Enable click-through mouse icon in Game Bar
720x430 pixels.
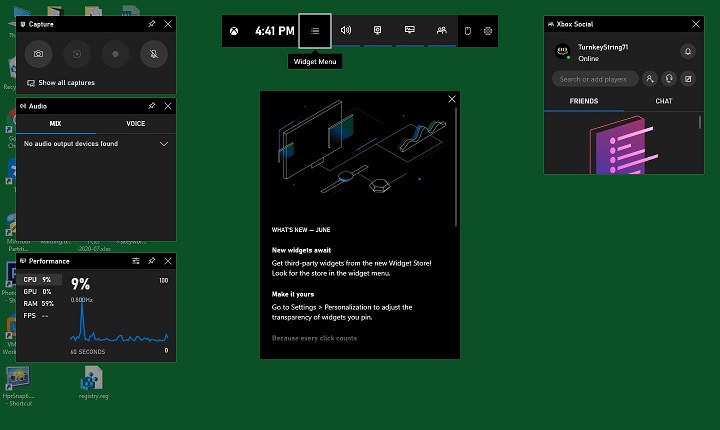click(x=468, y=31)
